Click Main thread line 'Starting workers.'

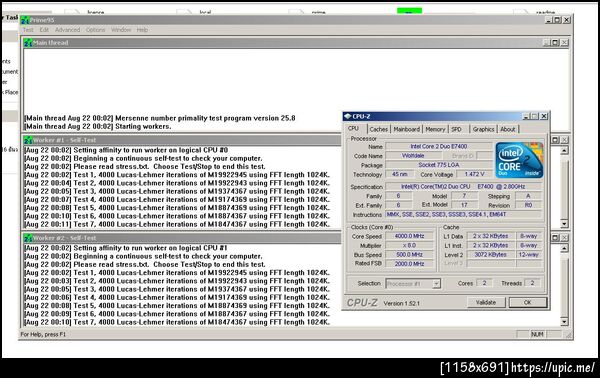click(98, 126)
